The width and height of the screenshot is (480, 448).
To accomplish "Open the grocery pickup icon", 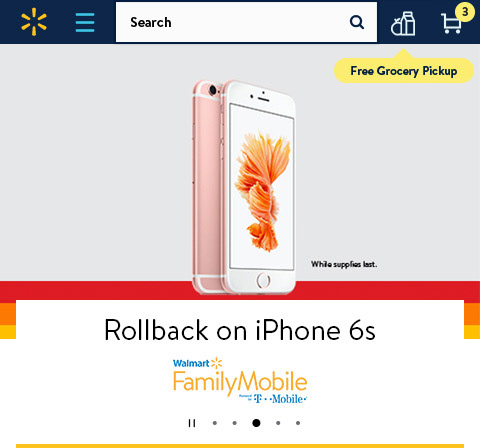I will [x=403, y=23].
